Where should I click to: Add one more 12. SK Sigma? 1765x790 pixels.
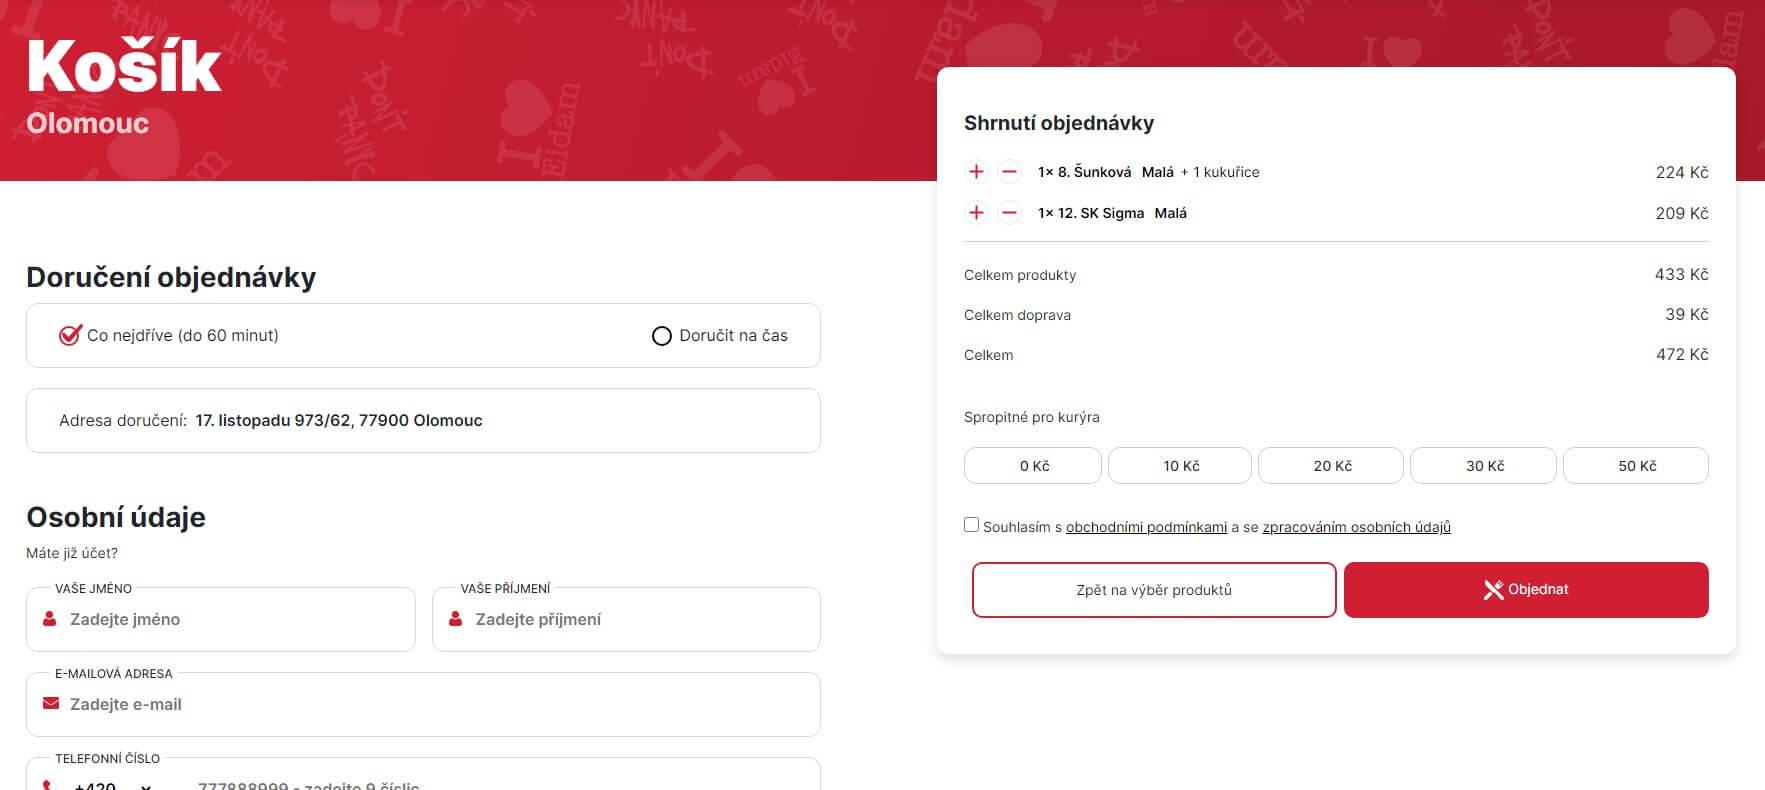tap(976, 213)
